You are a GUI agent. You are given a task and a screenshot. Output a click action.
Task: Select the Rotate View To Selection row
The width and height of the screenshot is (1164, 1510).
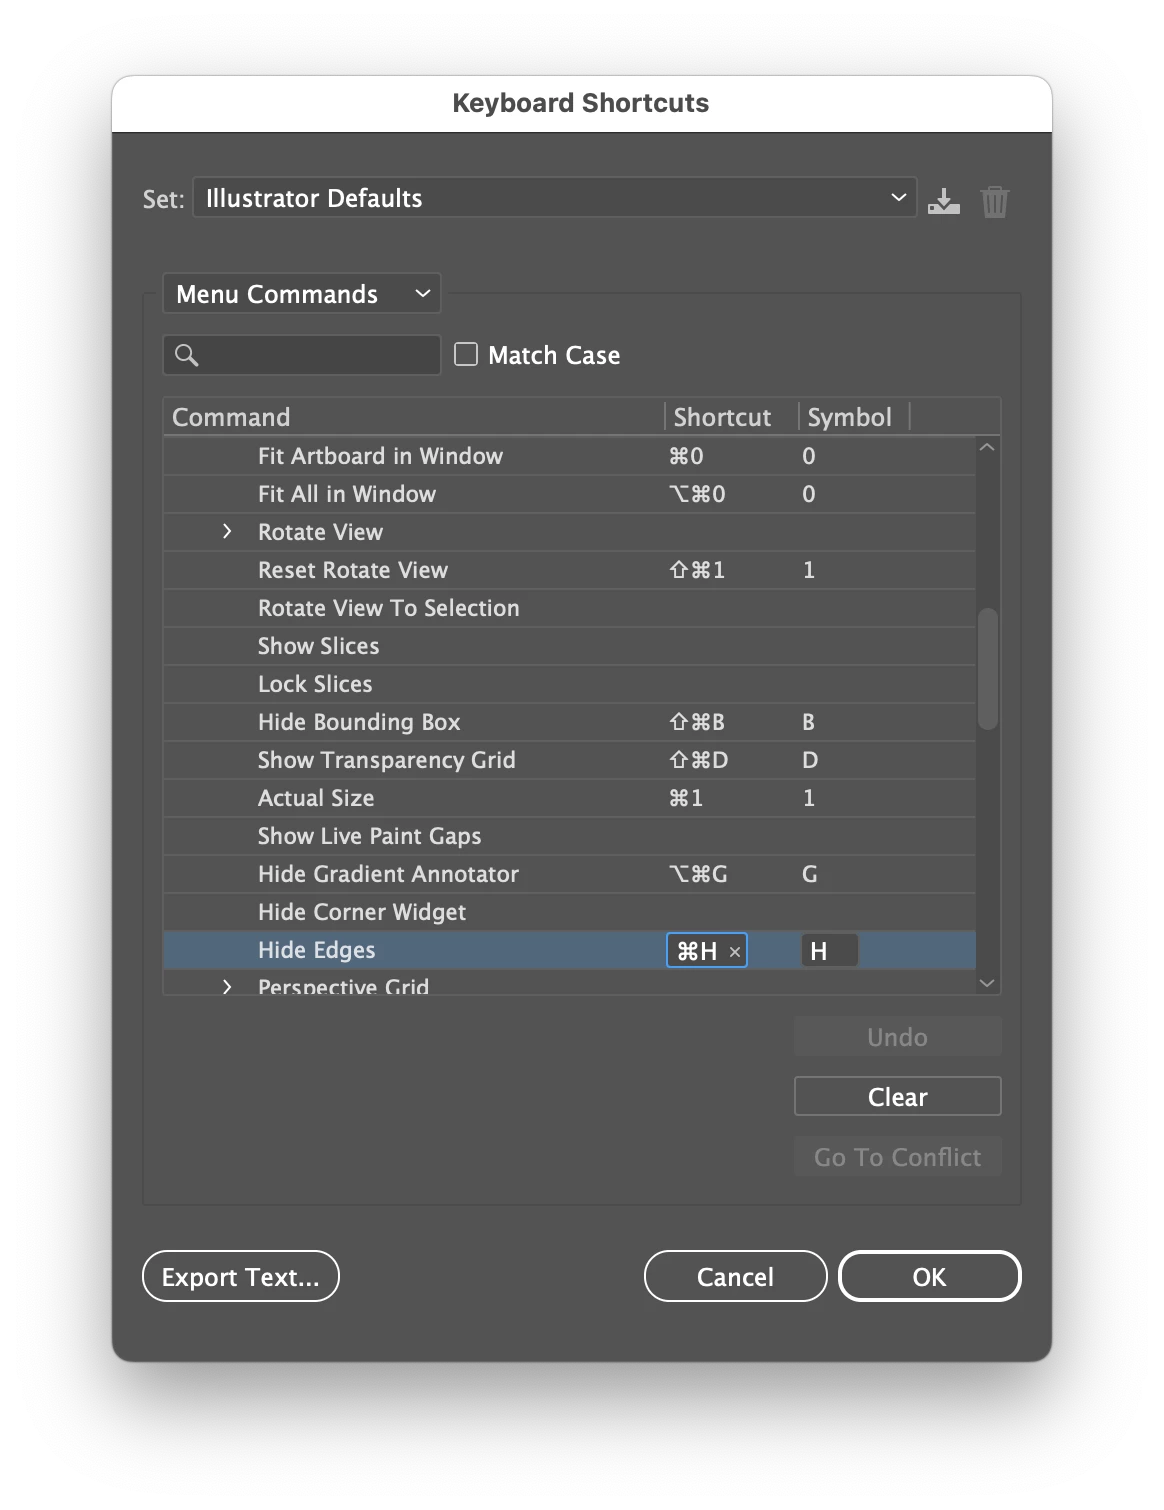pos(569,608)
